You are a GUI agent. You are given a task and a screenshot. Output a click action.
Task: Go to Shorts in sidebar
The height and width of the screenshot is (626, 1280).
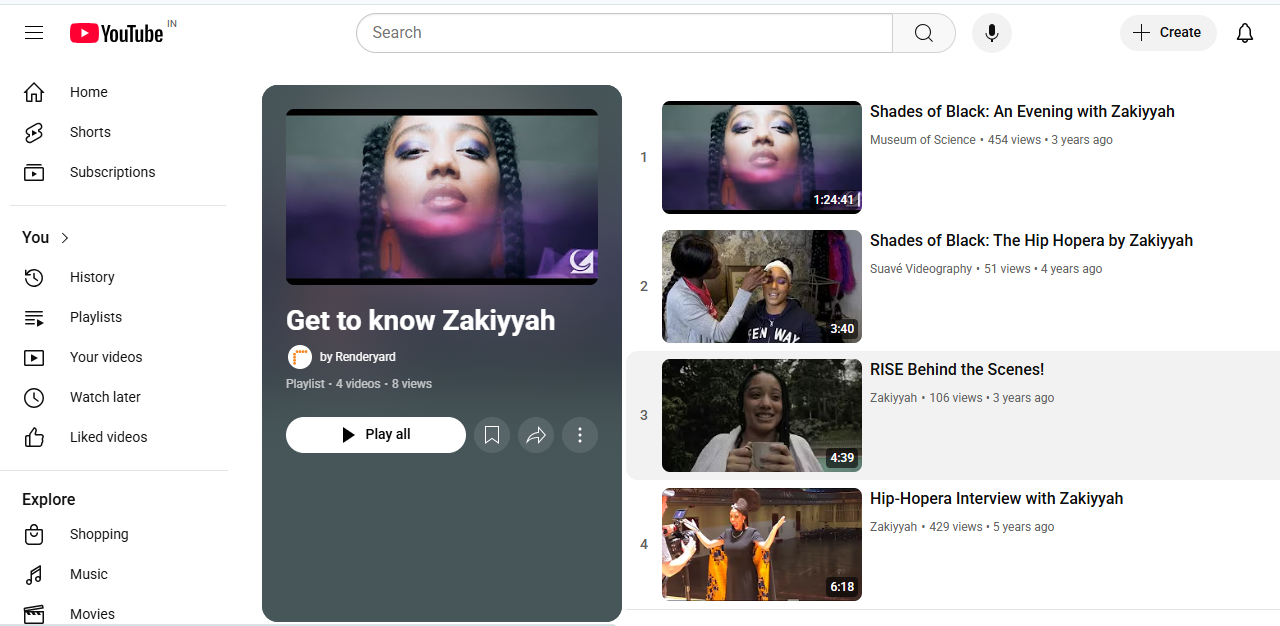click(90, 132)
